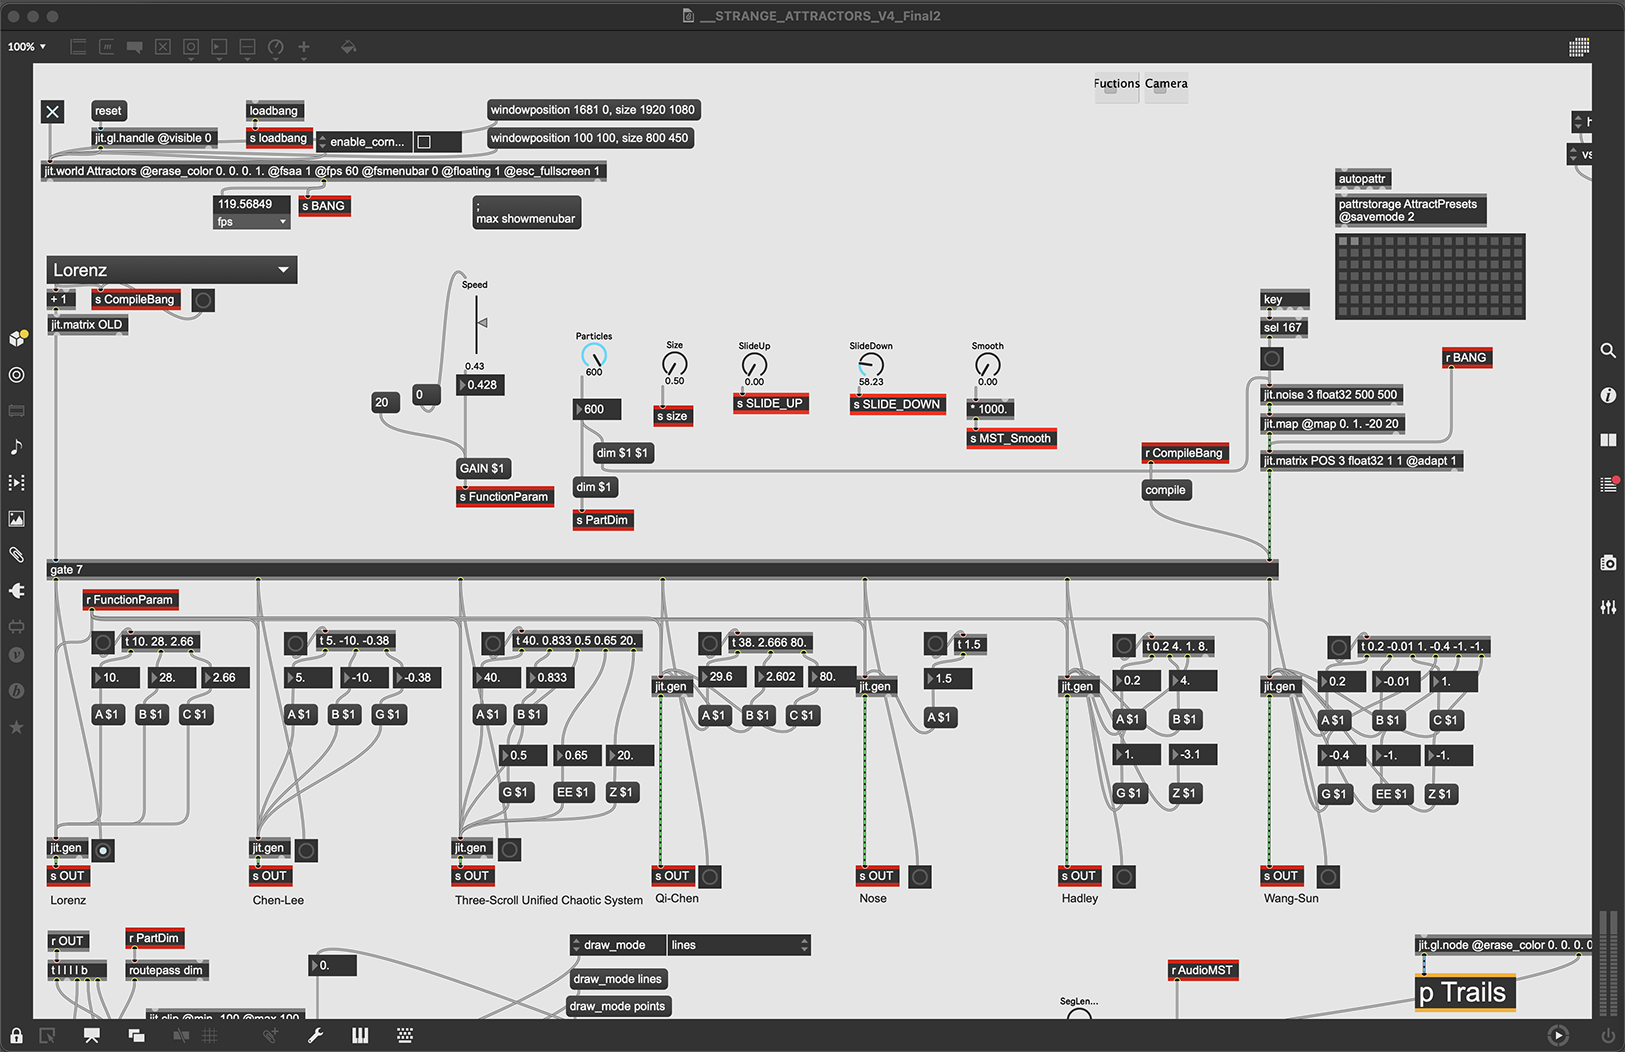Viewport: 1625px width, 1052px height.
Task: Click the patcher lock icon
Action: [16, 1035]
